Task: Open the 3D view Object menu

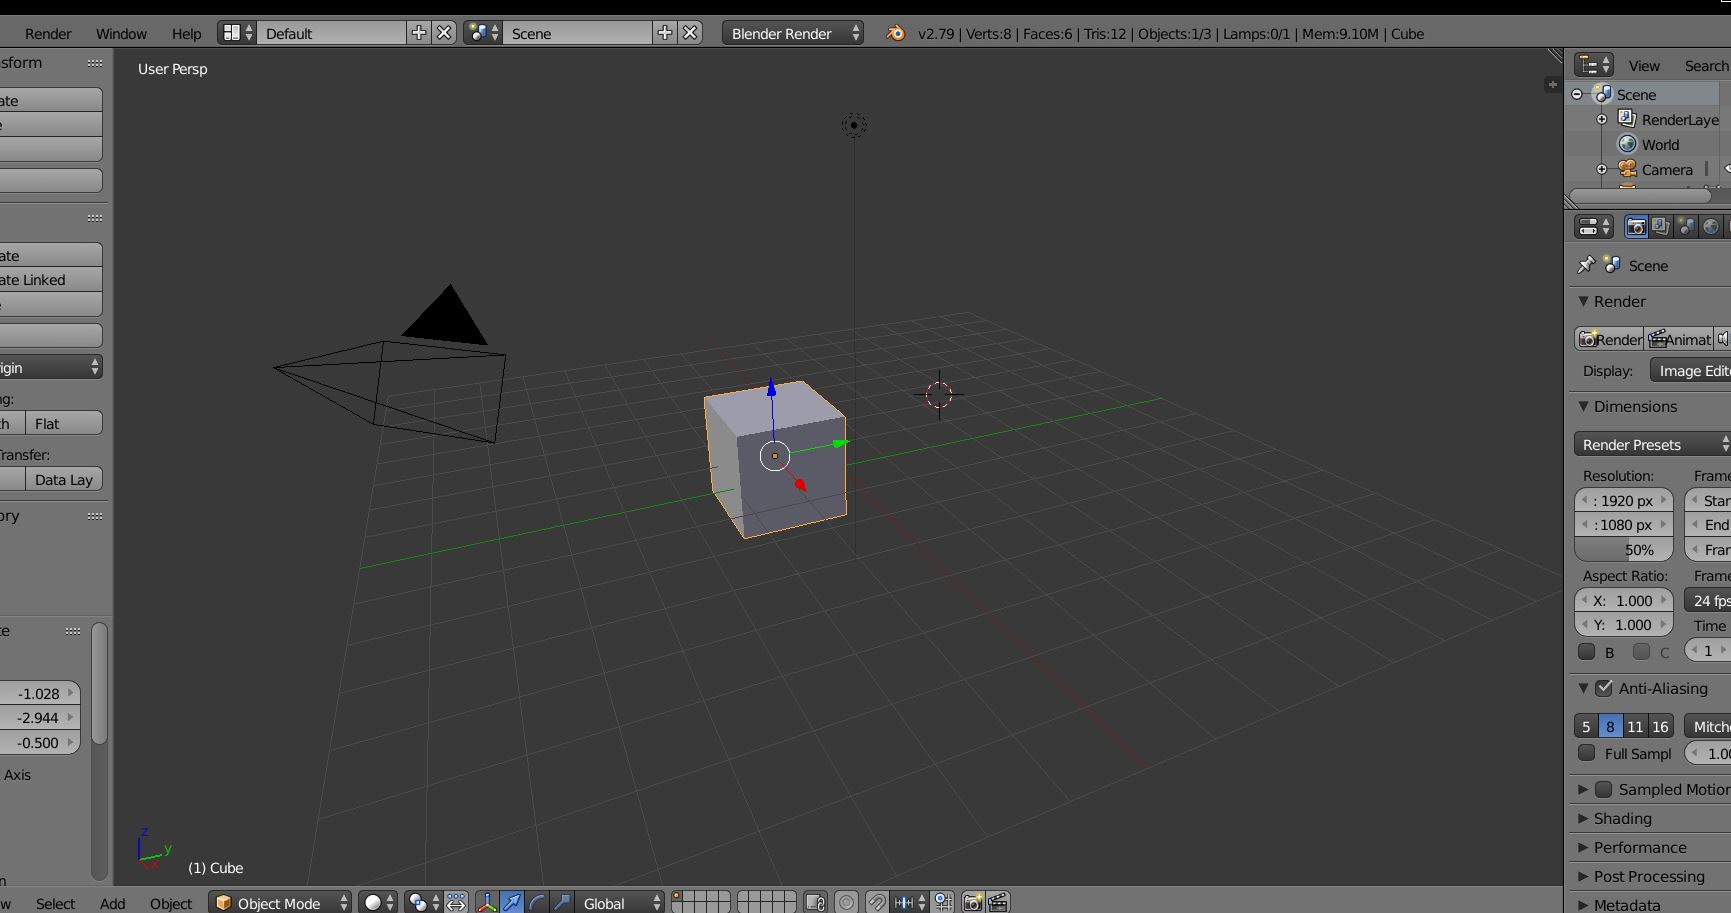Action: (x=171, y=903)
